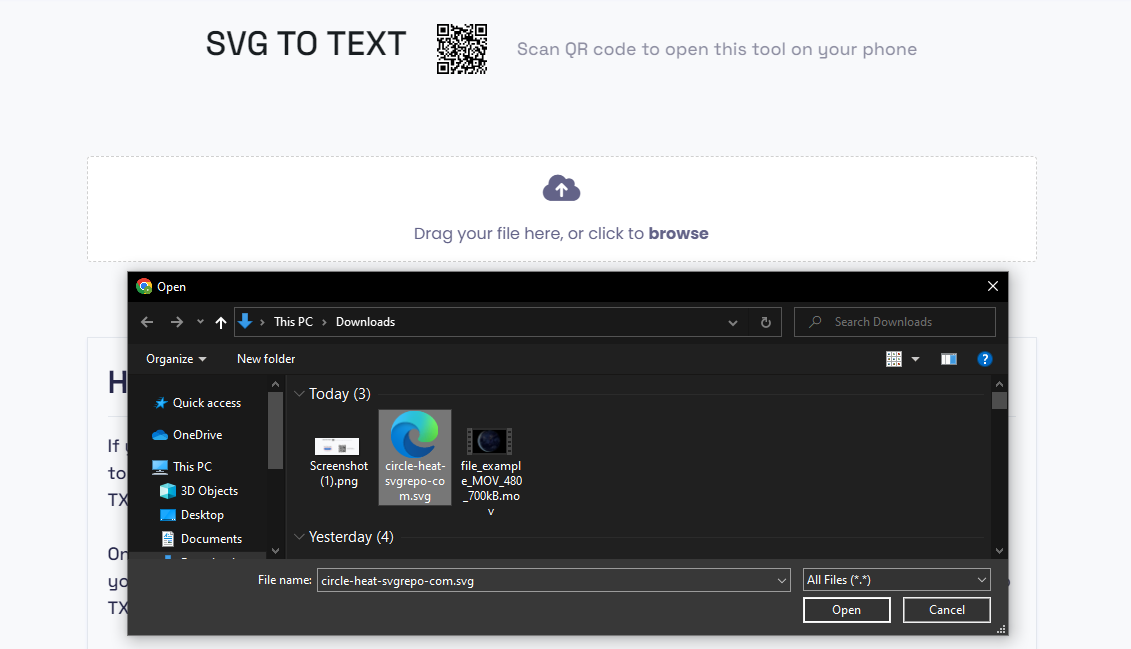Click the upload cloud icon
Screen dimensions: 1131x649
pyautogui.click(x=561, y=188)
